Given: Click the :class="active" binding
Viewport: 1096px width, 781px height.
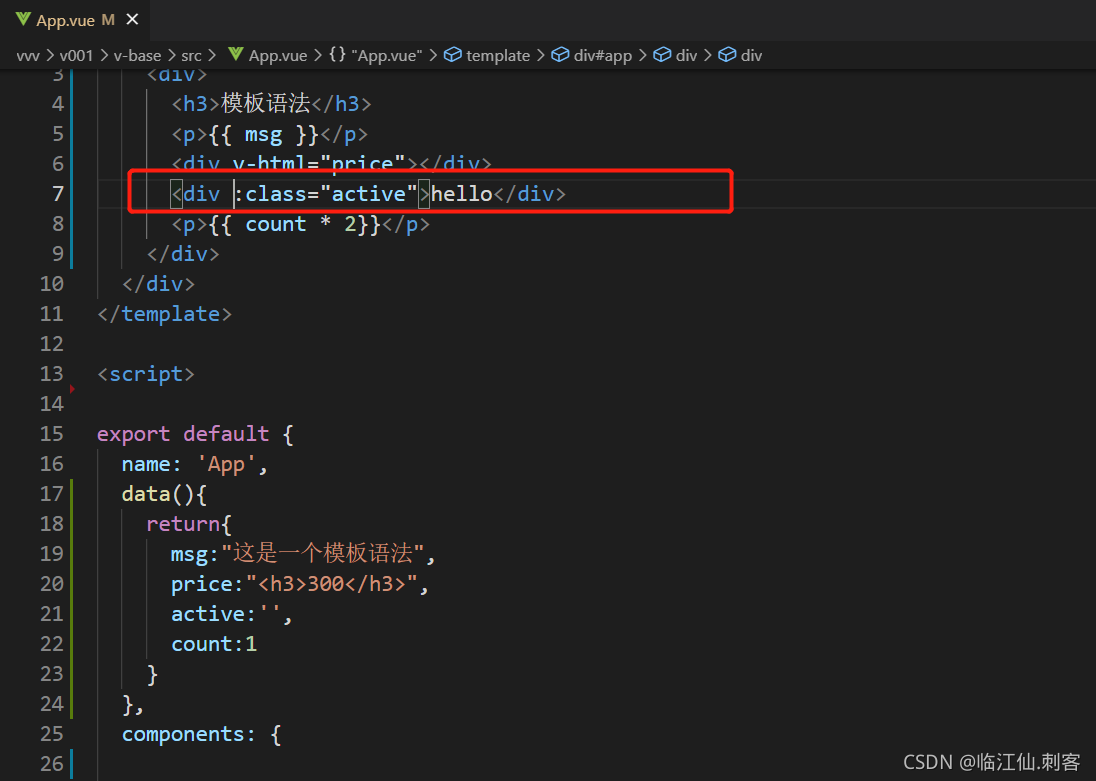Looking at the screenshot, I should tap(326, 194).
